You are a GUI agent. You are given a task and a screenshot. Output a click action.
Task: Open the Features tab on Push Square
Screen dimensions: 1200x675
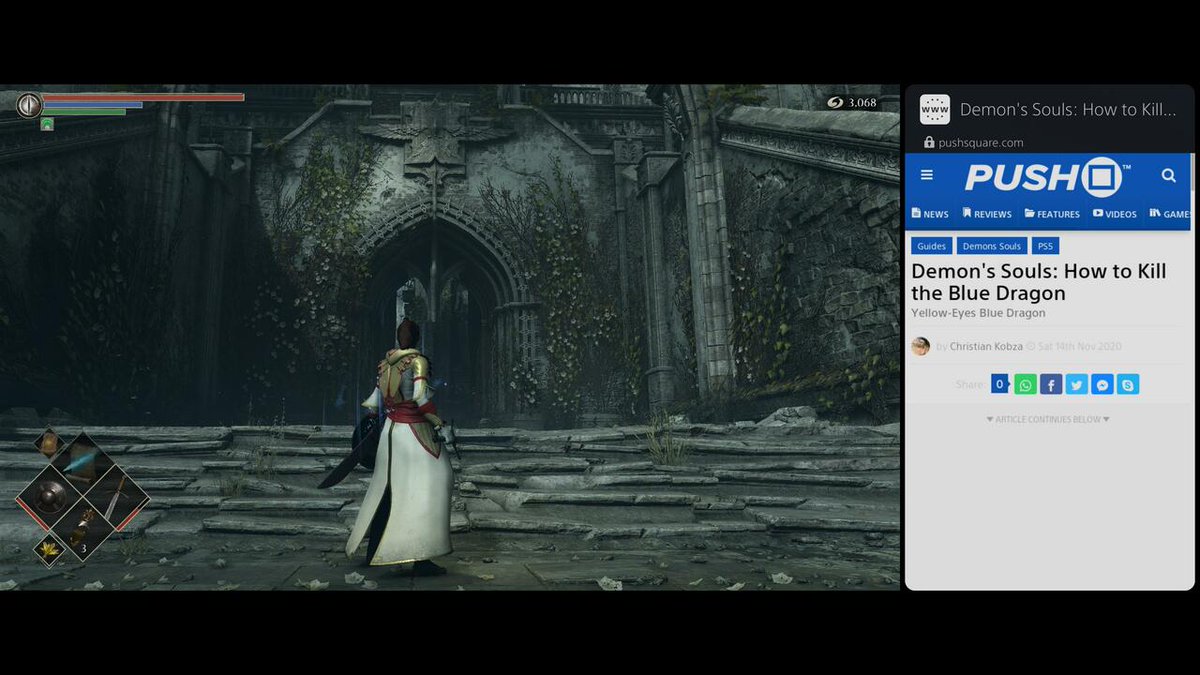1052,214
